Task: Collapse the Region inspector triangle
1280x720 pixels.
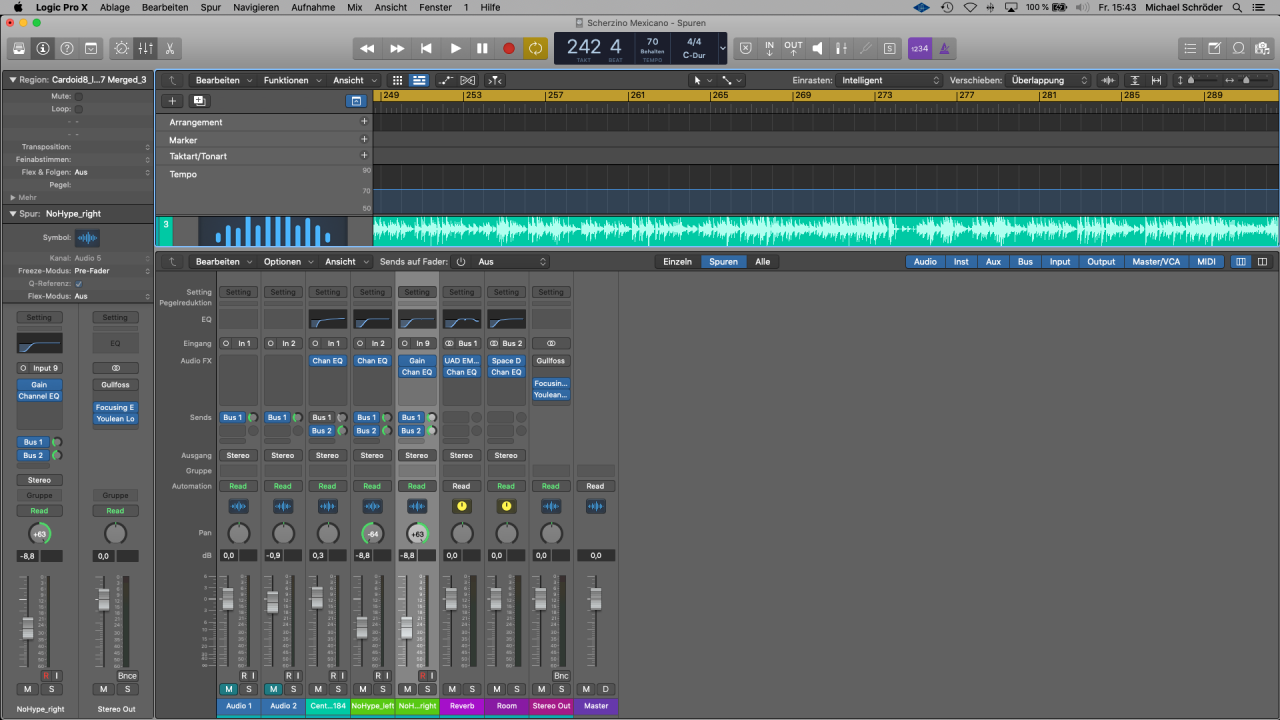Action: pos(13,79)
